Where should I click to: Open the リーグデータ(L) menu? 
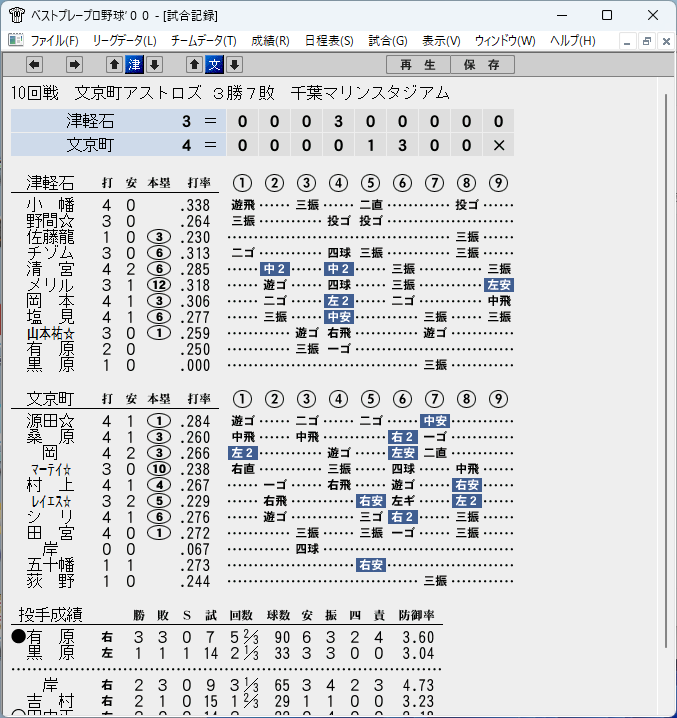(x=125, y=41)
